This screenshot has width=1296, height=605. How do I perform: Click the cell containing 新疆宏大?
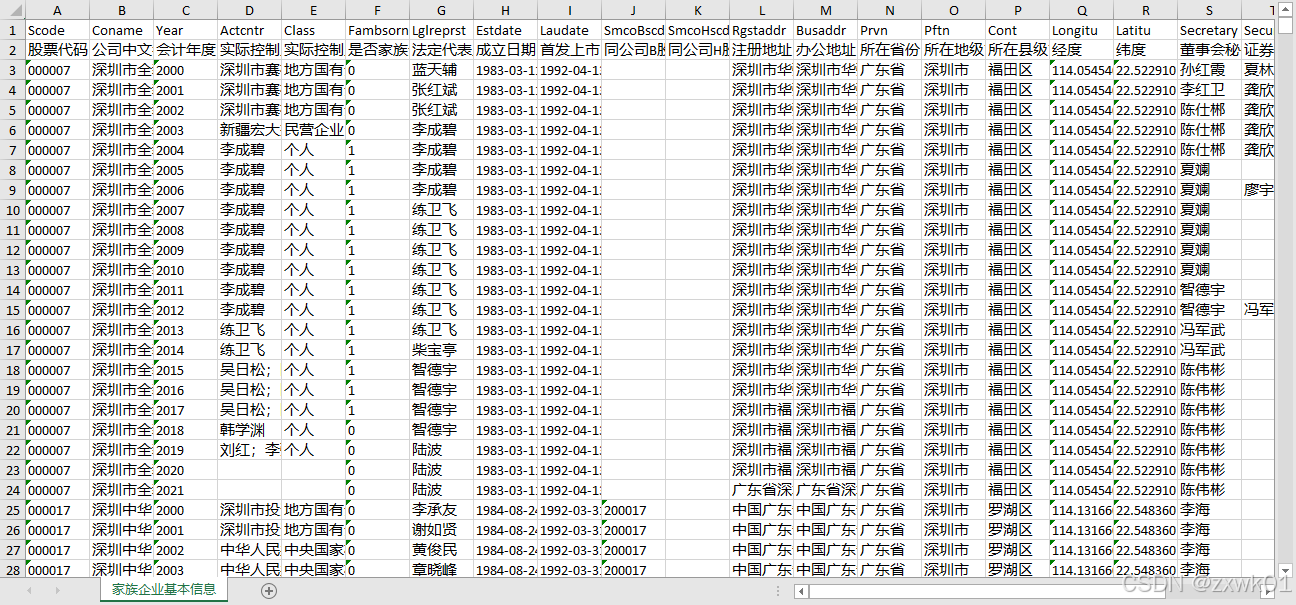tap(249, 130)
